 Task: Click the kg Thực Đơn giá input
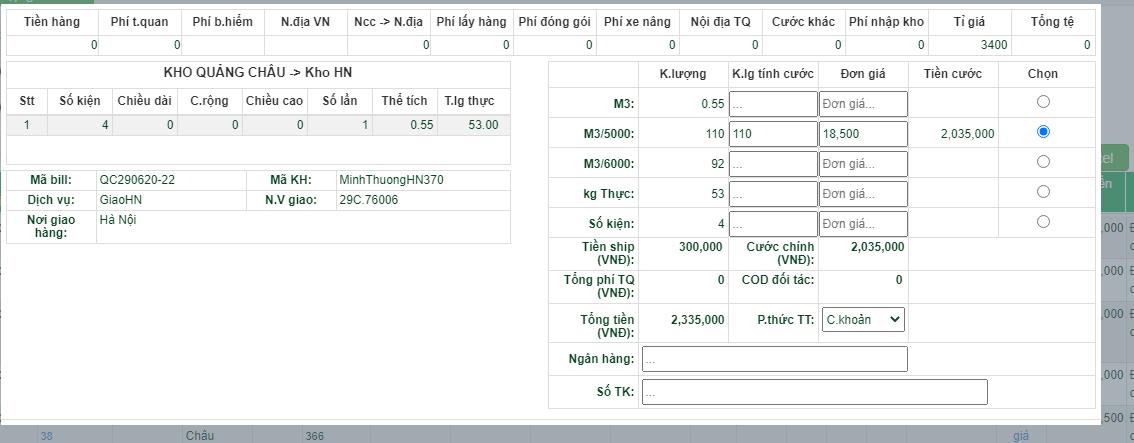(863, 194)
